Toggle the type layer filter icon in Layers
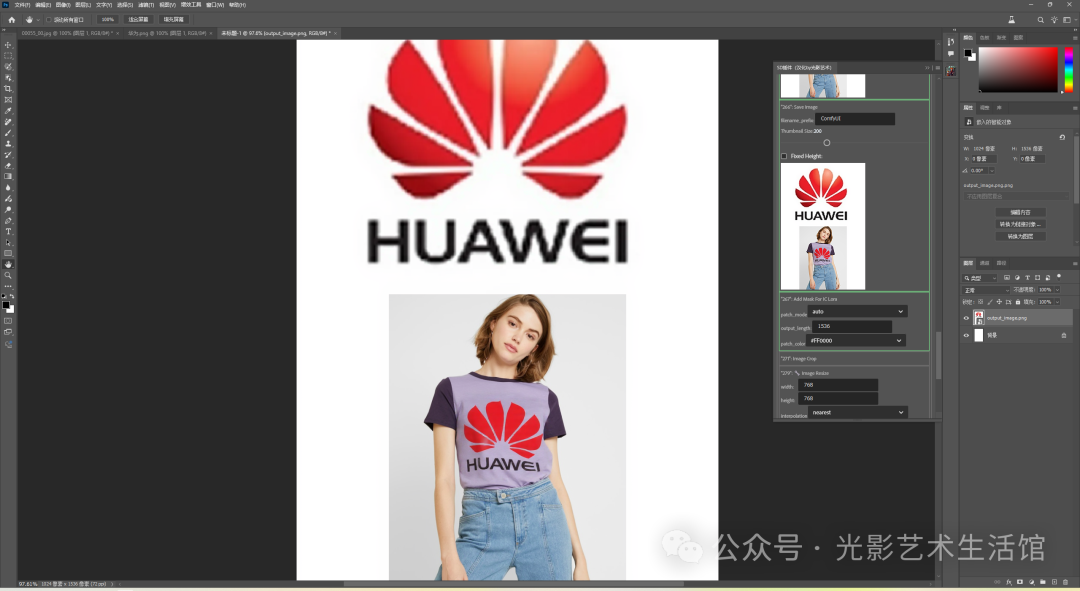This screenshot has width=1080, height=591. (1027, 278)
